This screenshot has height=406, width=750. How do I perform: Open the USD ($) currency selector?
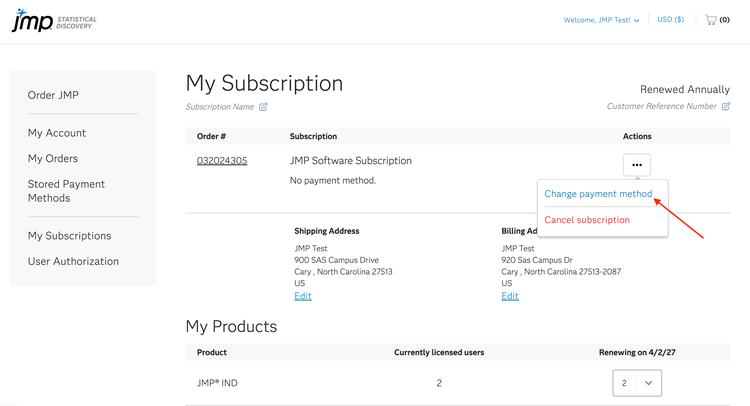(671, 20)
